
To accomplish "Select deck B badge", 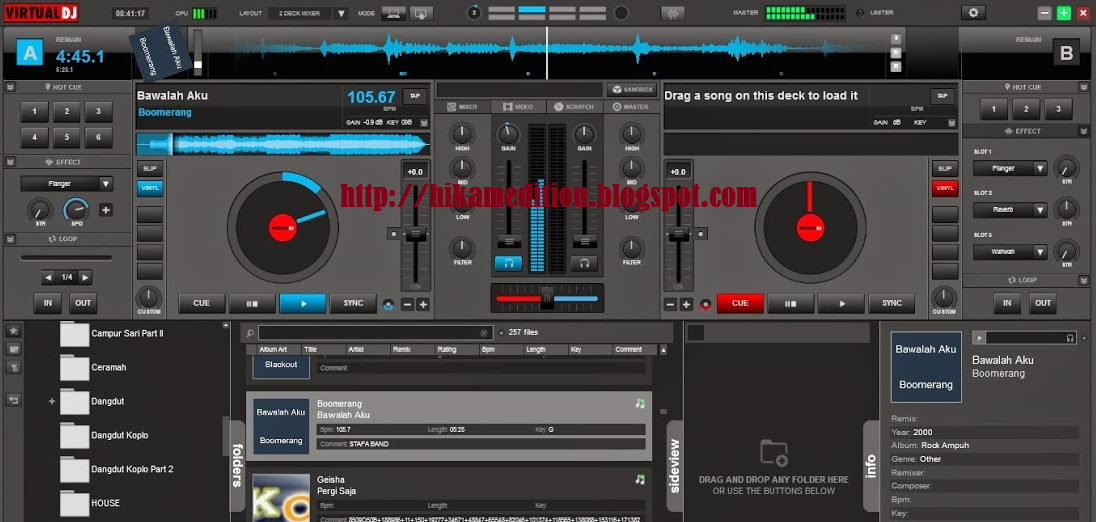I will click(x=1067, y=53).
